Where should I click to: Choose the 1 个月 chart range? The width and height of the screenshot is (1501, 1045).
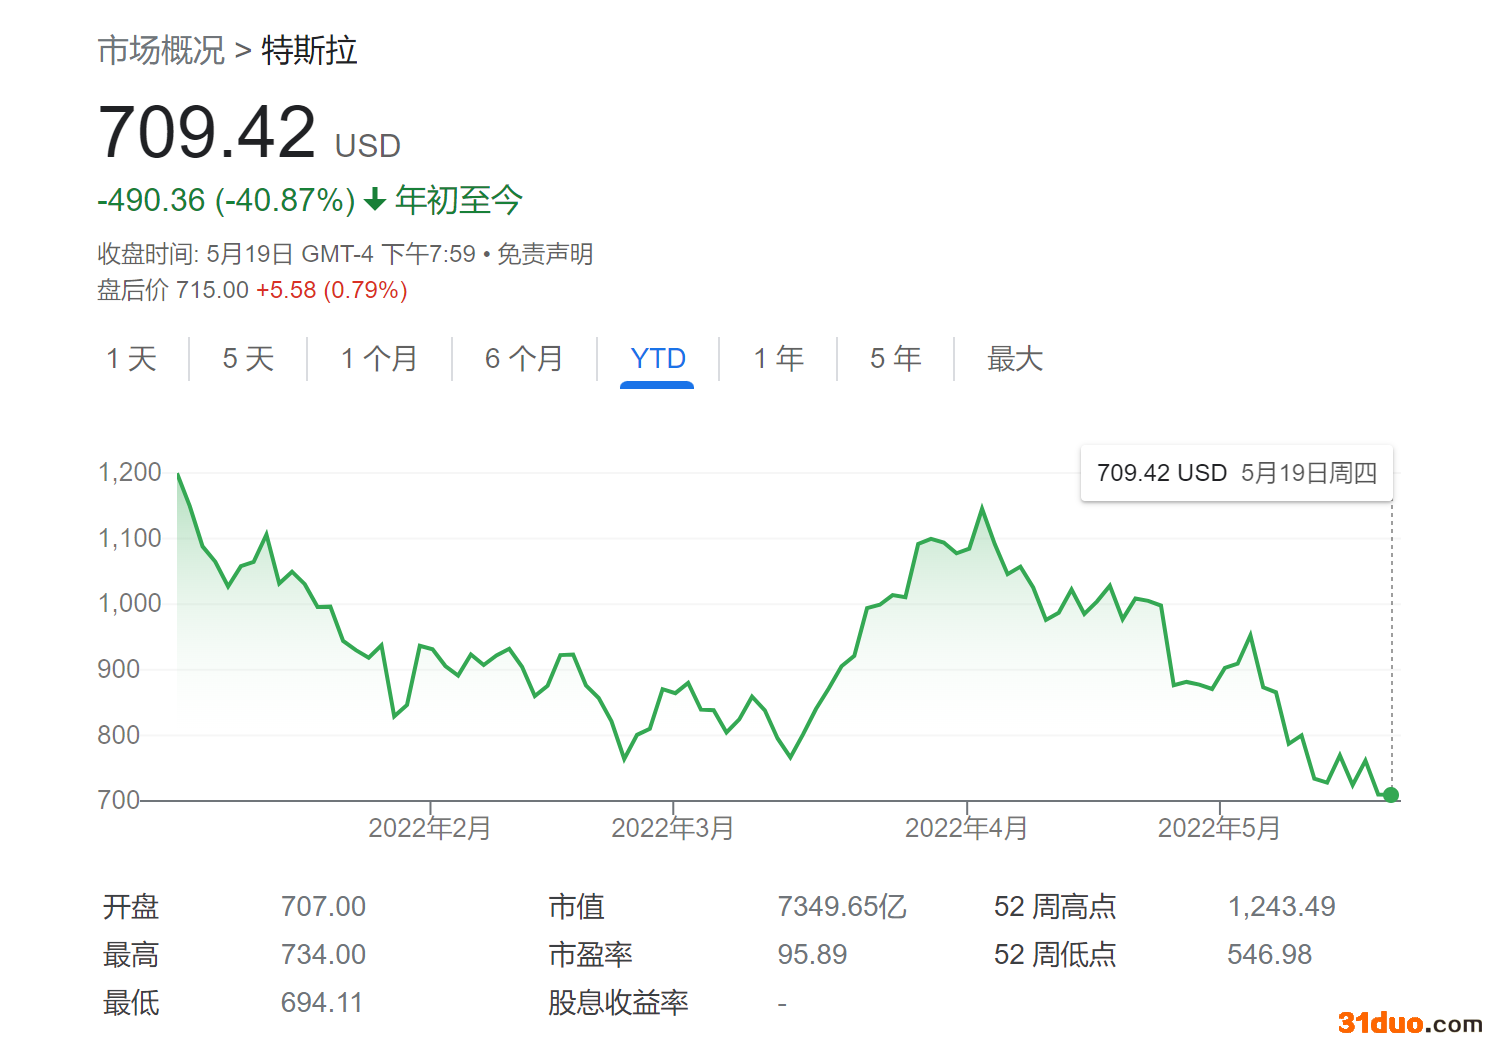[379, 359]
